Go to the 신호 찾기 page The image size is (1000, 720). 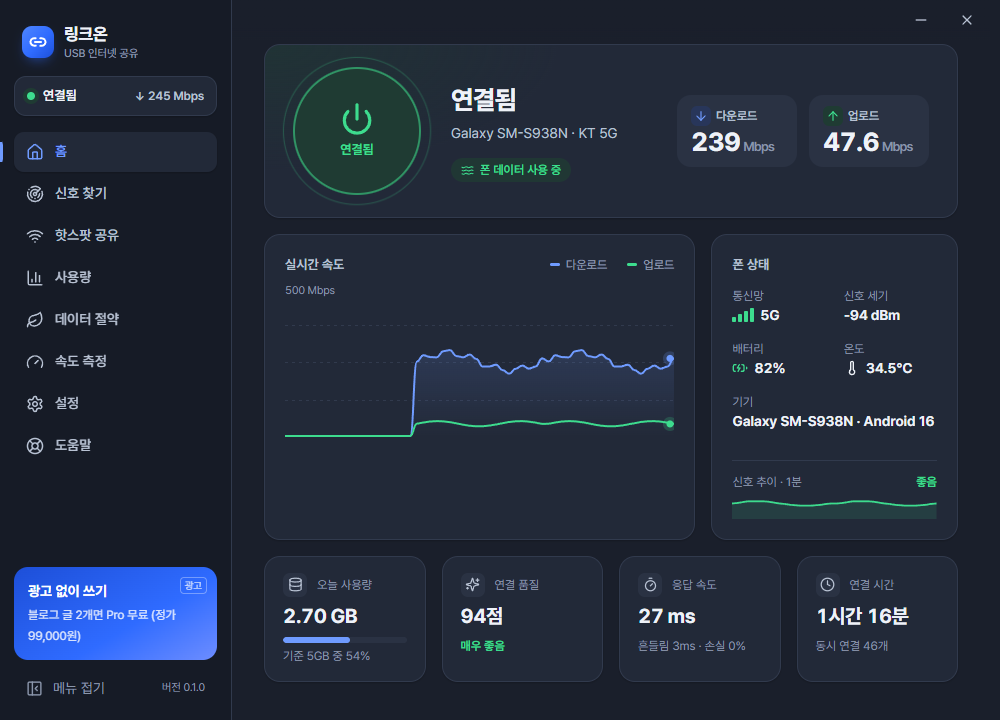115,193
